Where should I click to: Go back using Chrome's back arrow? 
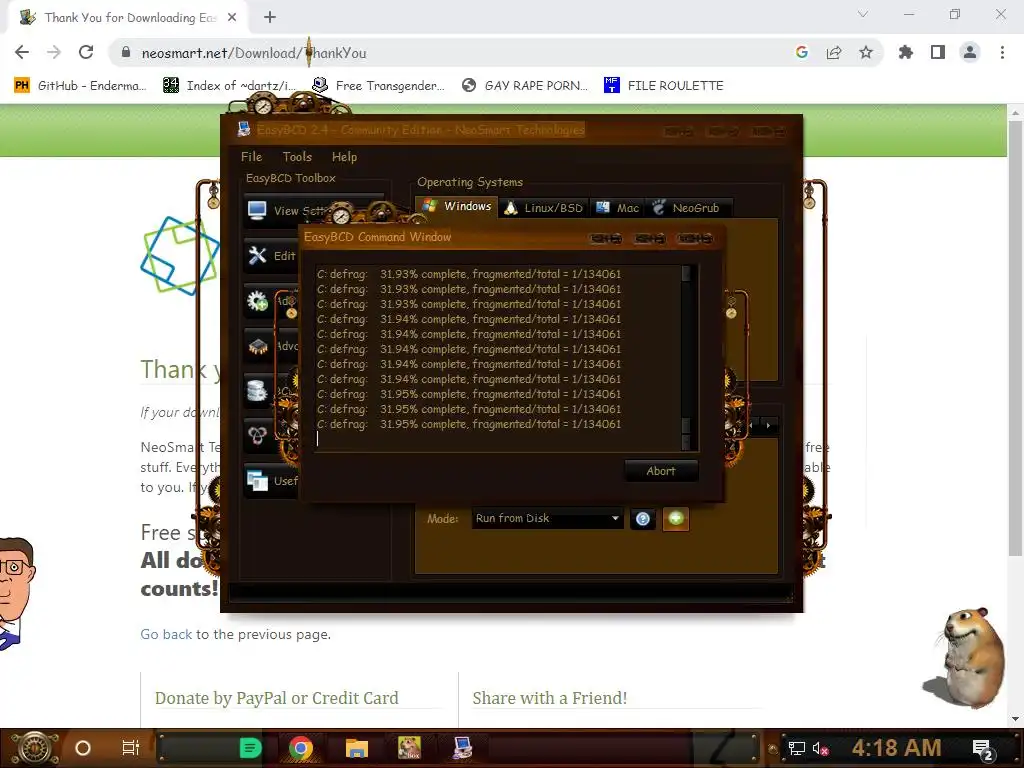pyautogui.click(x=22, y=52)
